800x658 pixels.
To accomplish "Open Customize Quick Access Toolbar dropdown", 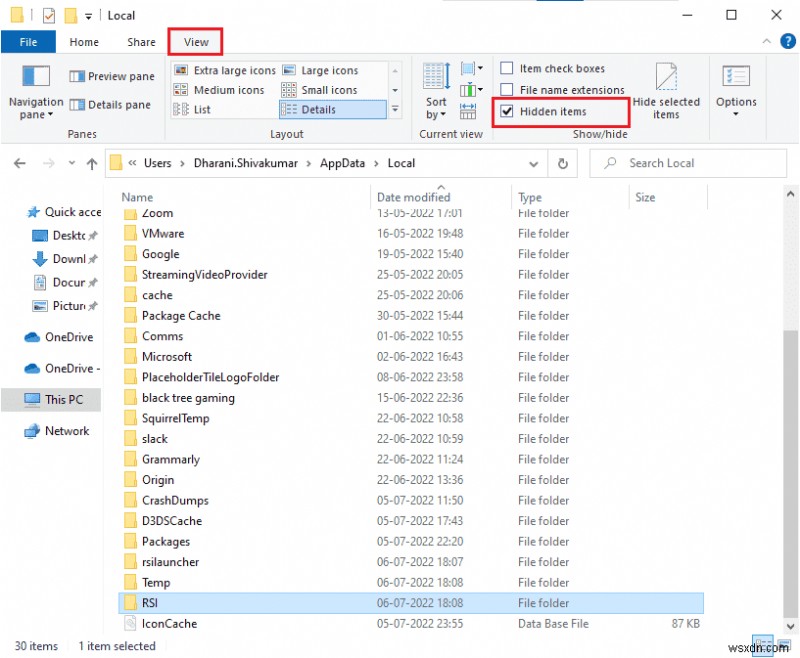I will click(88, 16).
